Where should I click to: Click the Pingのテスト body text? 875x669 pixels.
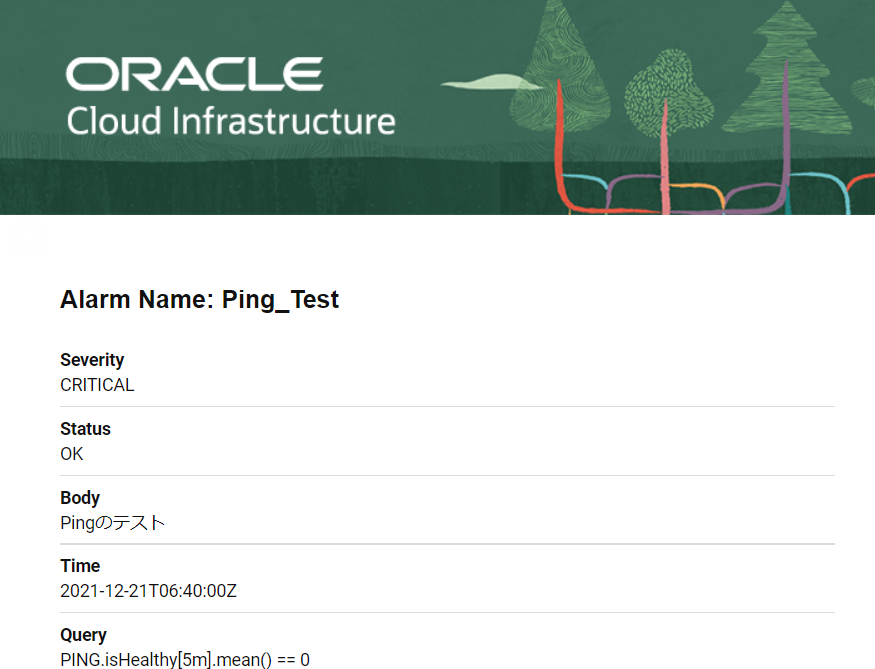point(112,523)
